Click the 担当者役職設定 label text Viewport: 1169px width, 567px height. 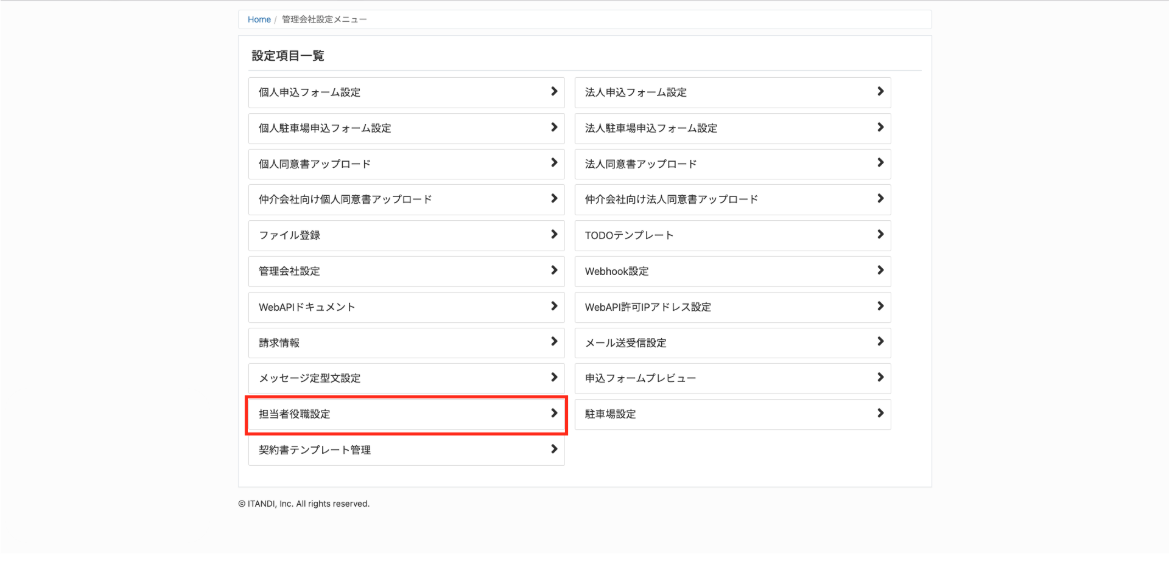(294, 414)
